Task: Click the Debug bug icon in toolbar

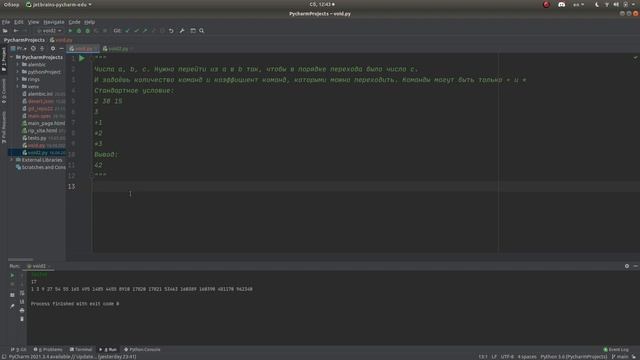Action: click(x=79, y=31)
